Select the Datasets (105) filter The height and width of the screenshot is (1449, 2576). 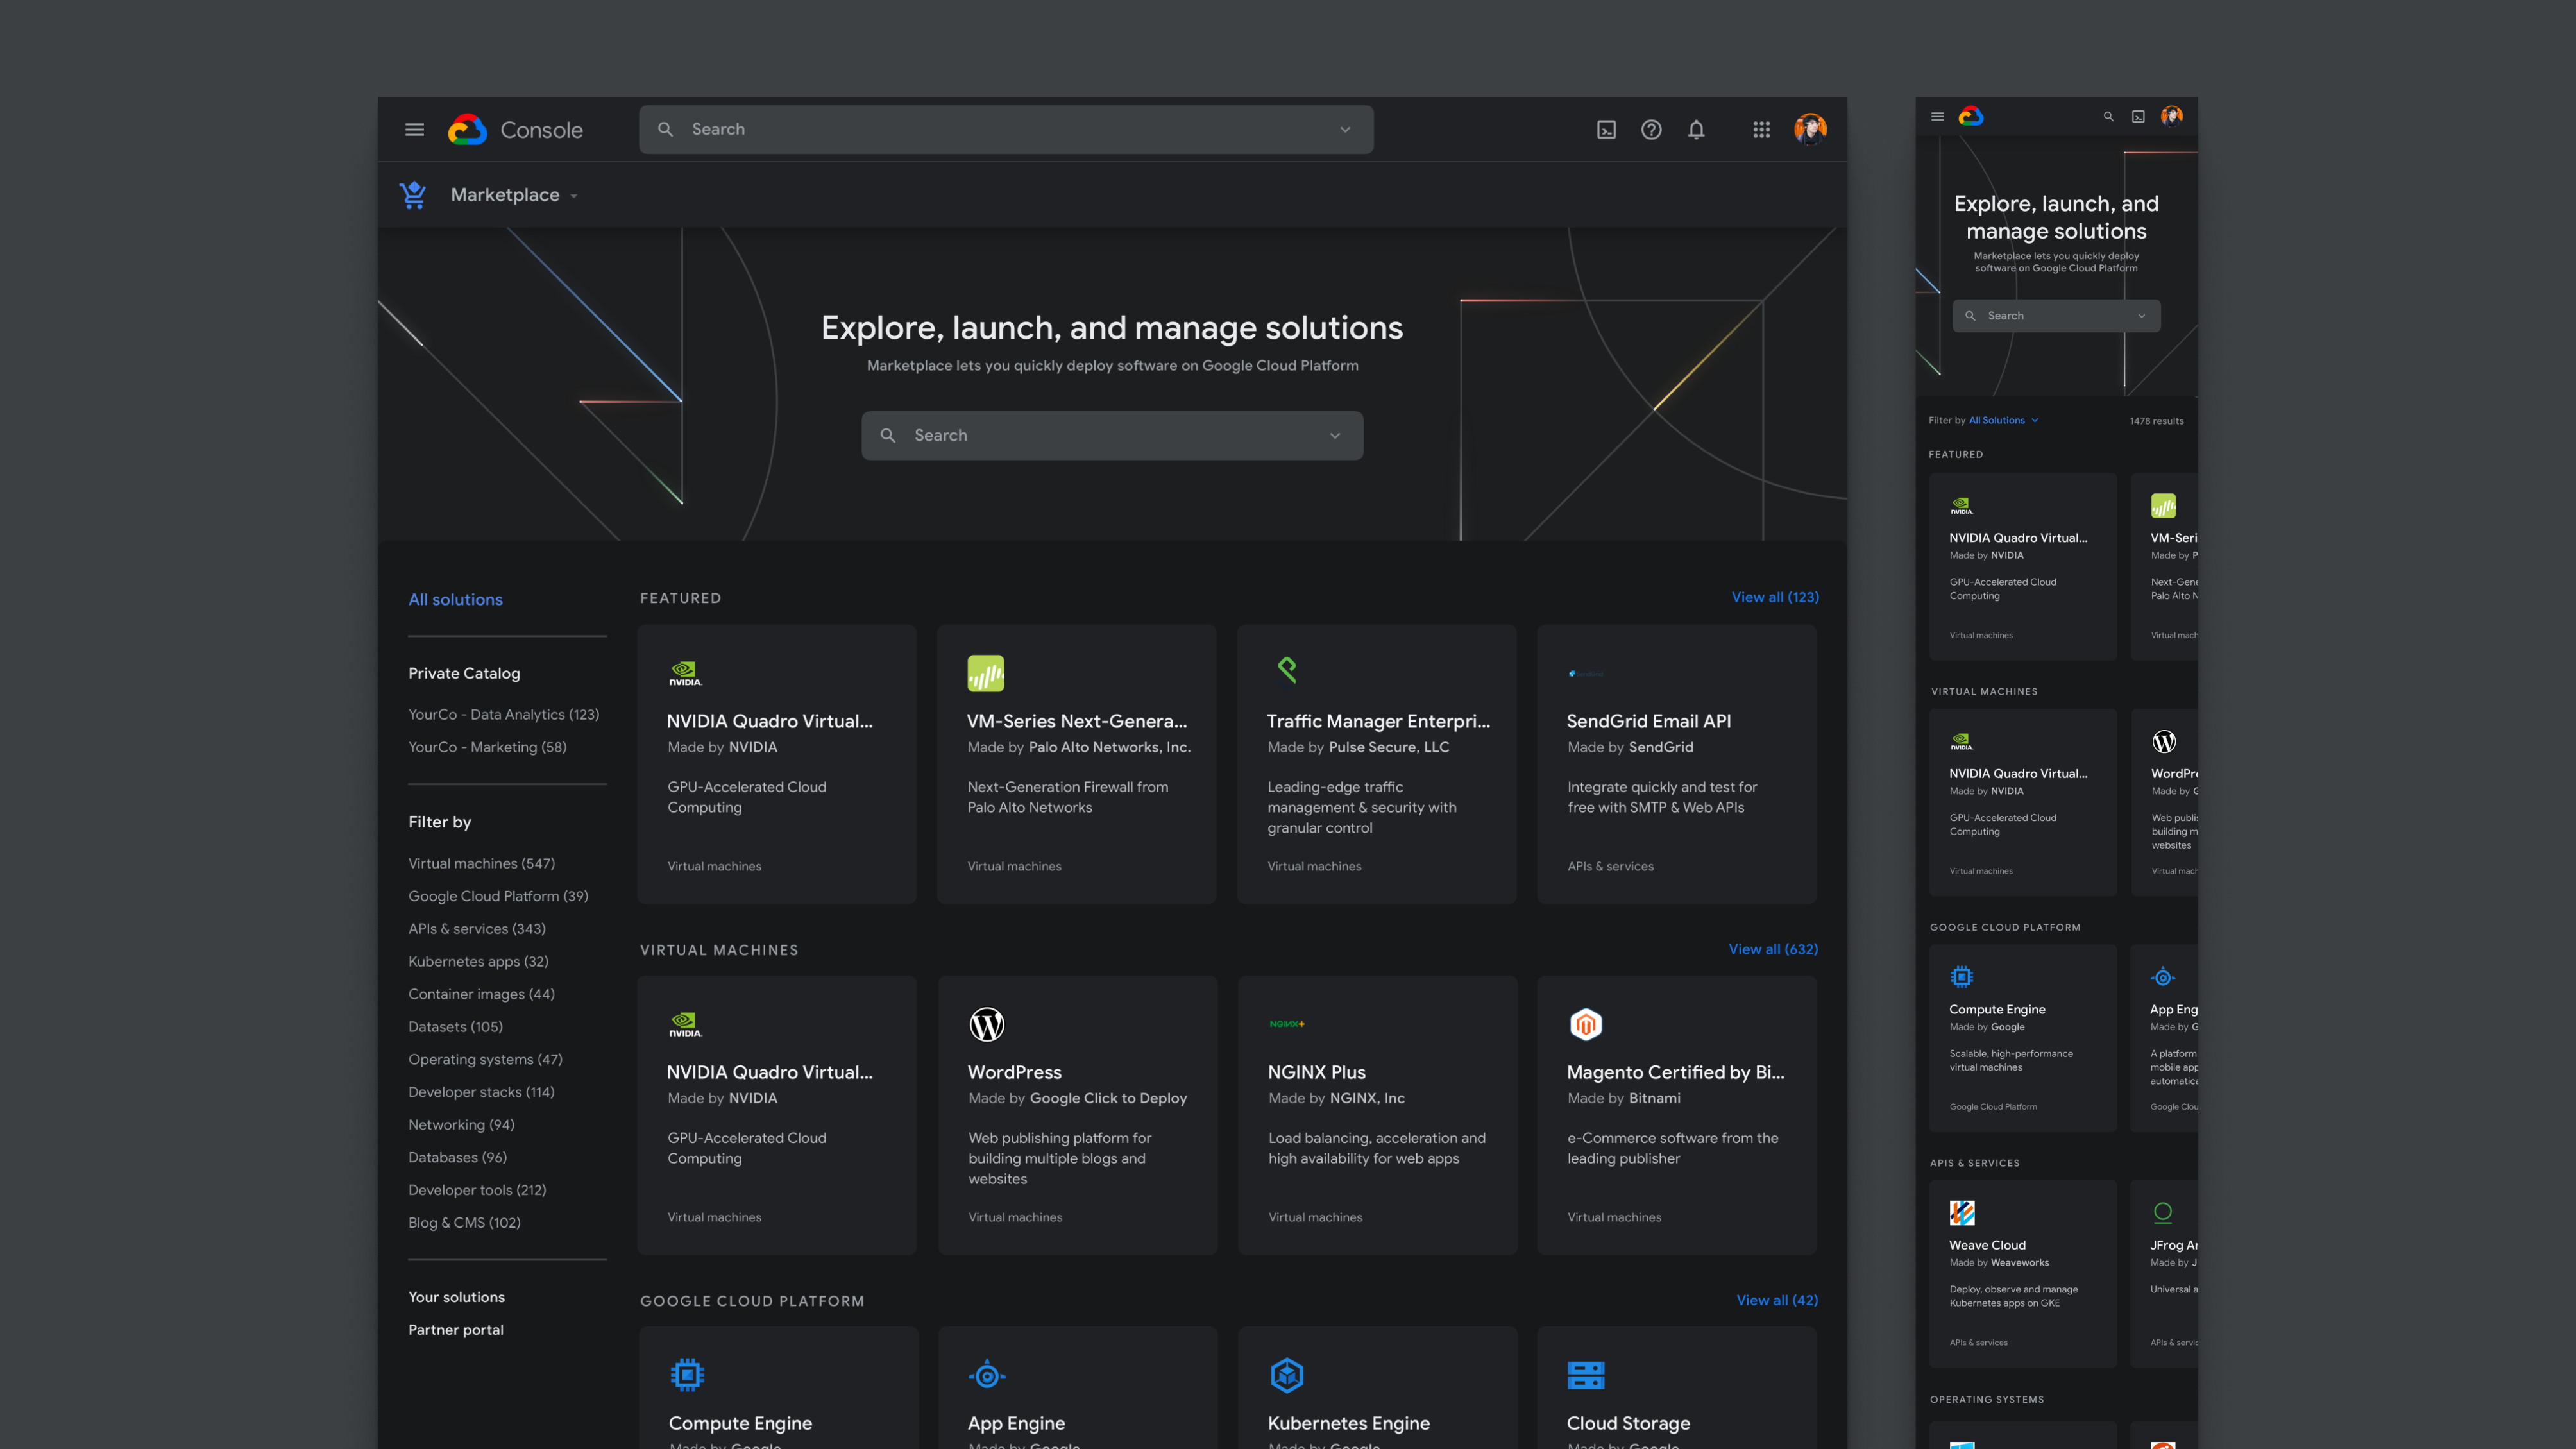pyautogui.click(x=455, y=1027)
